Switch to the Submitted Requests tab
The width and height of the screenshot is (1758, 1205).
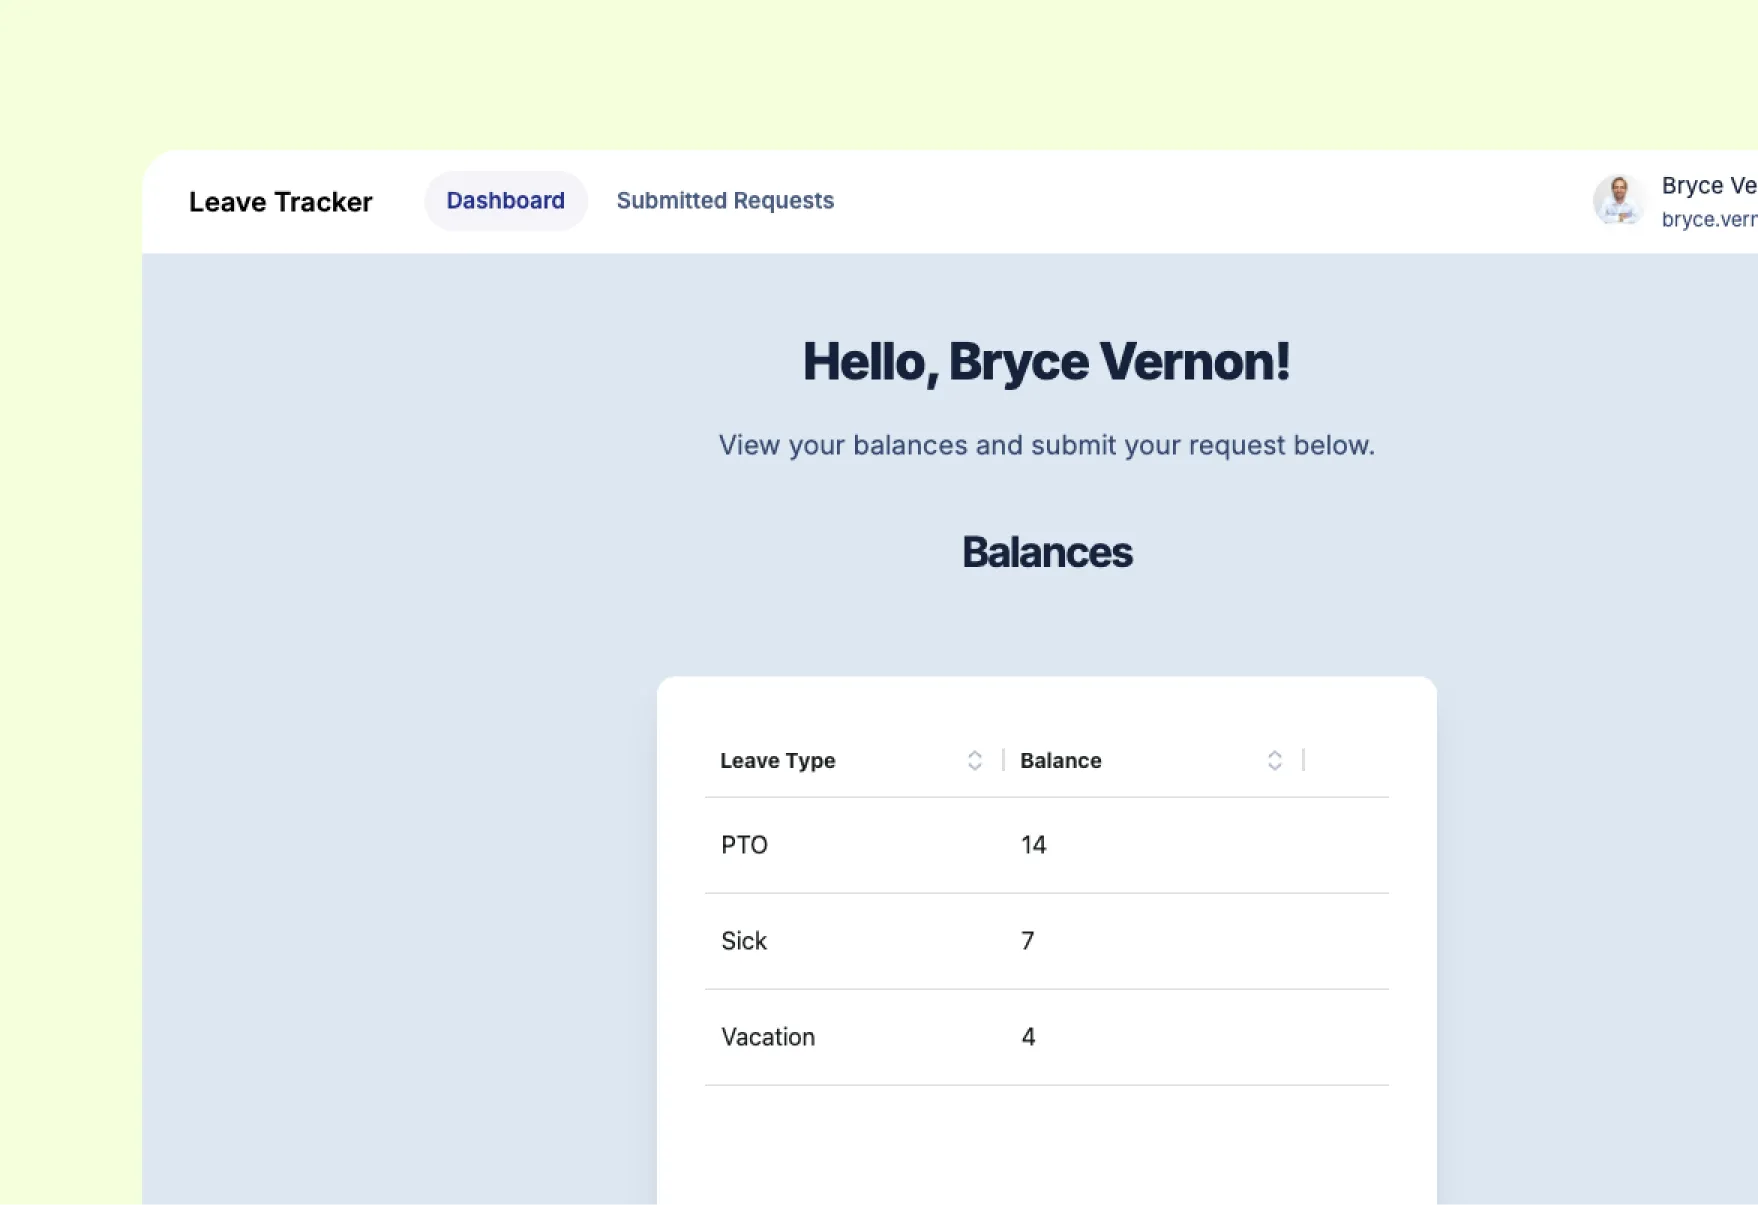[725, 200]
